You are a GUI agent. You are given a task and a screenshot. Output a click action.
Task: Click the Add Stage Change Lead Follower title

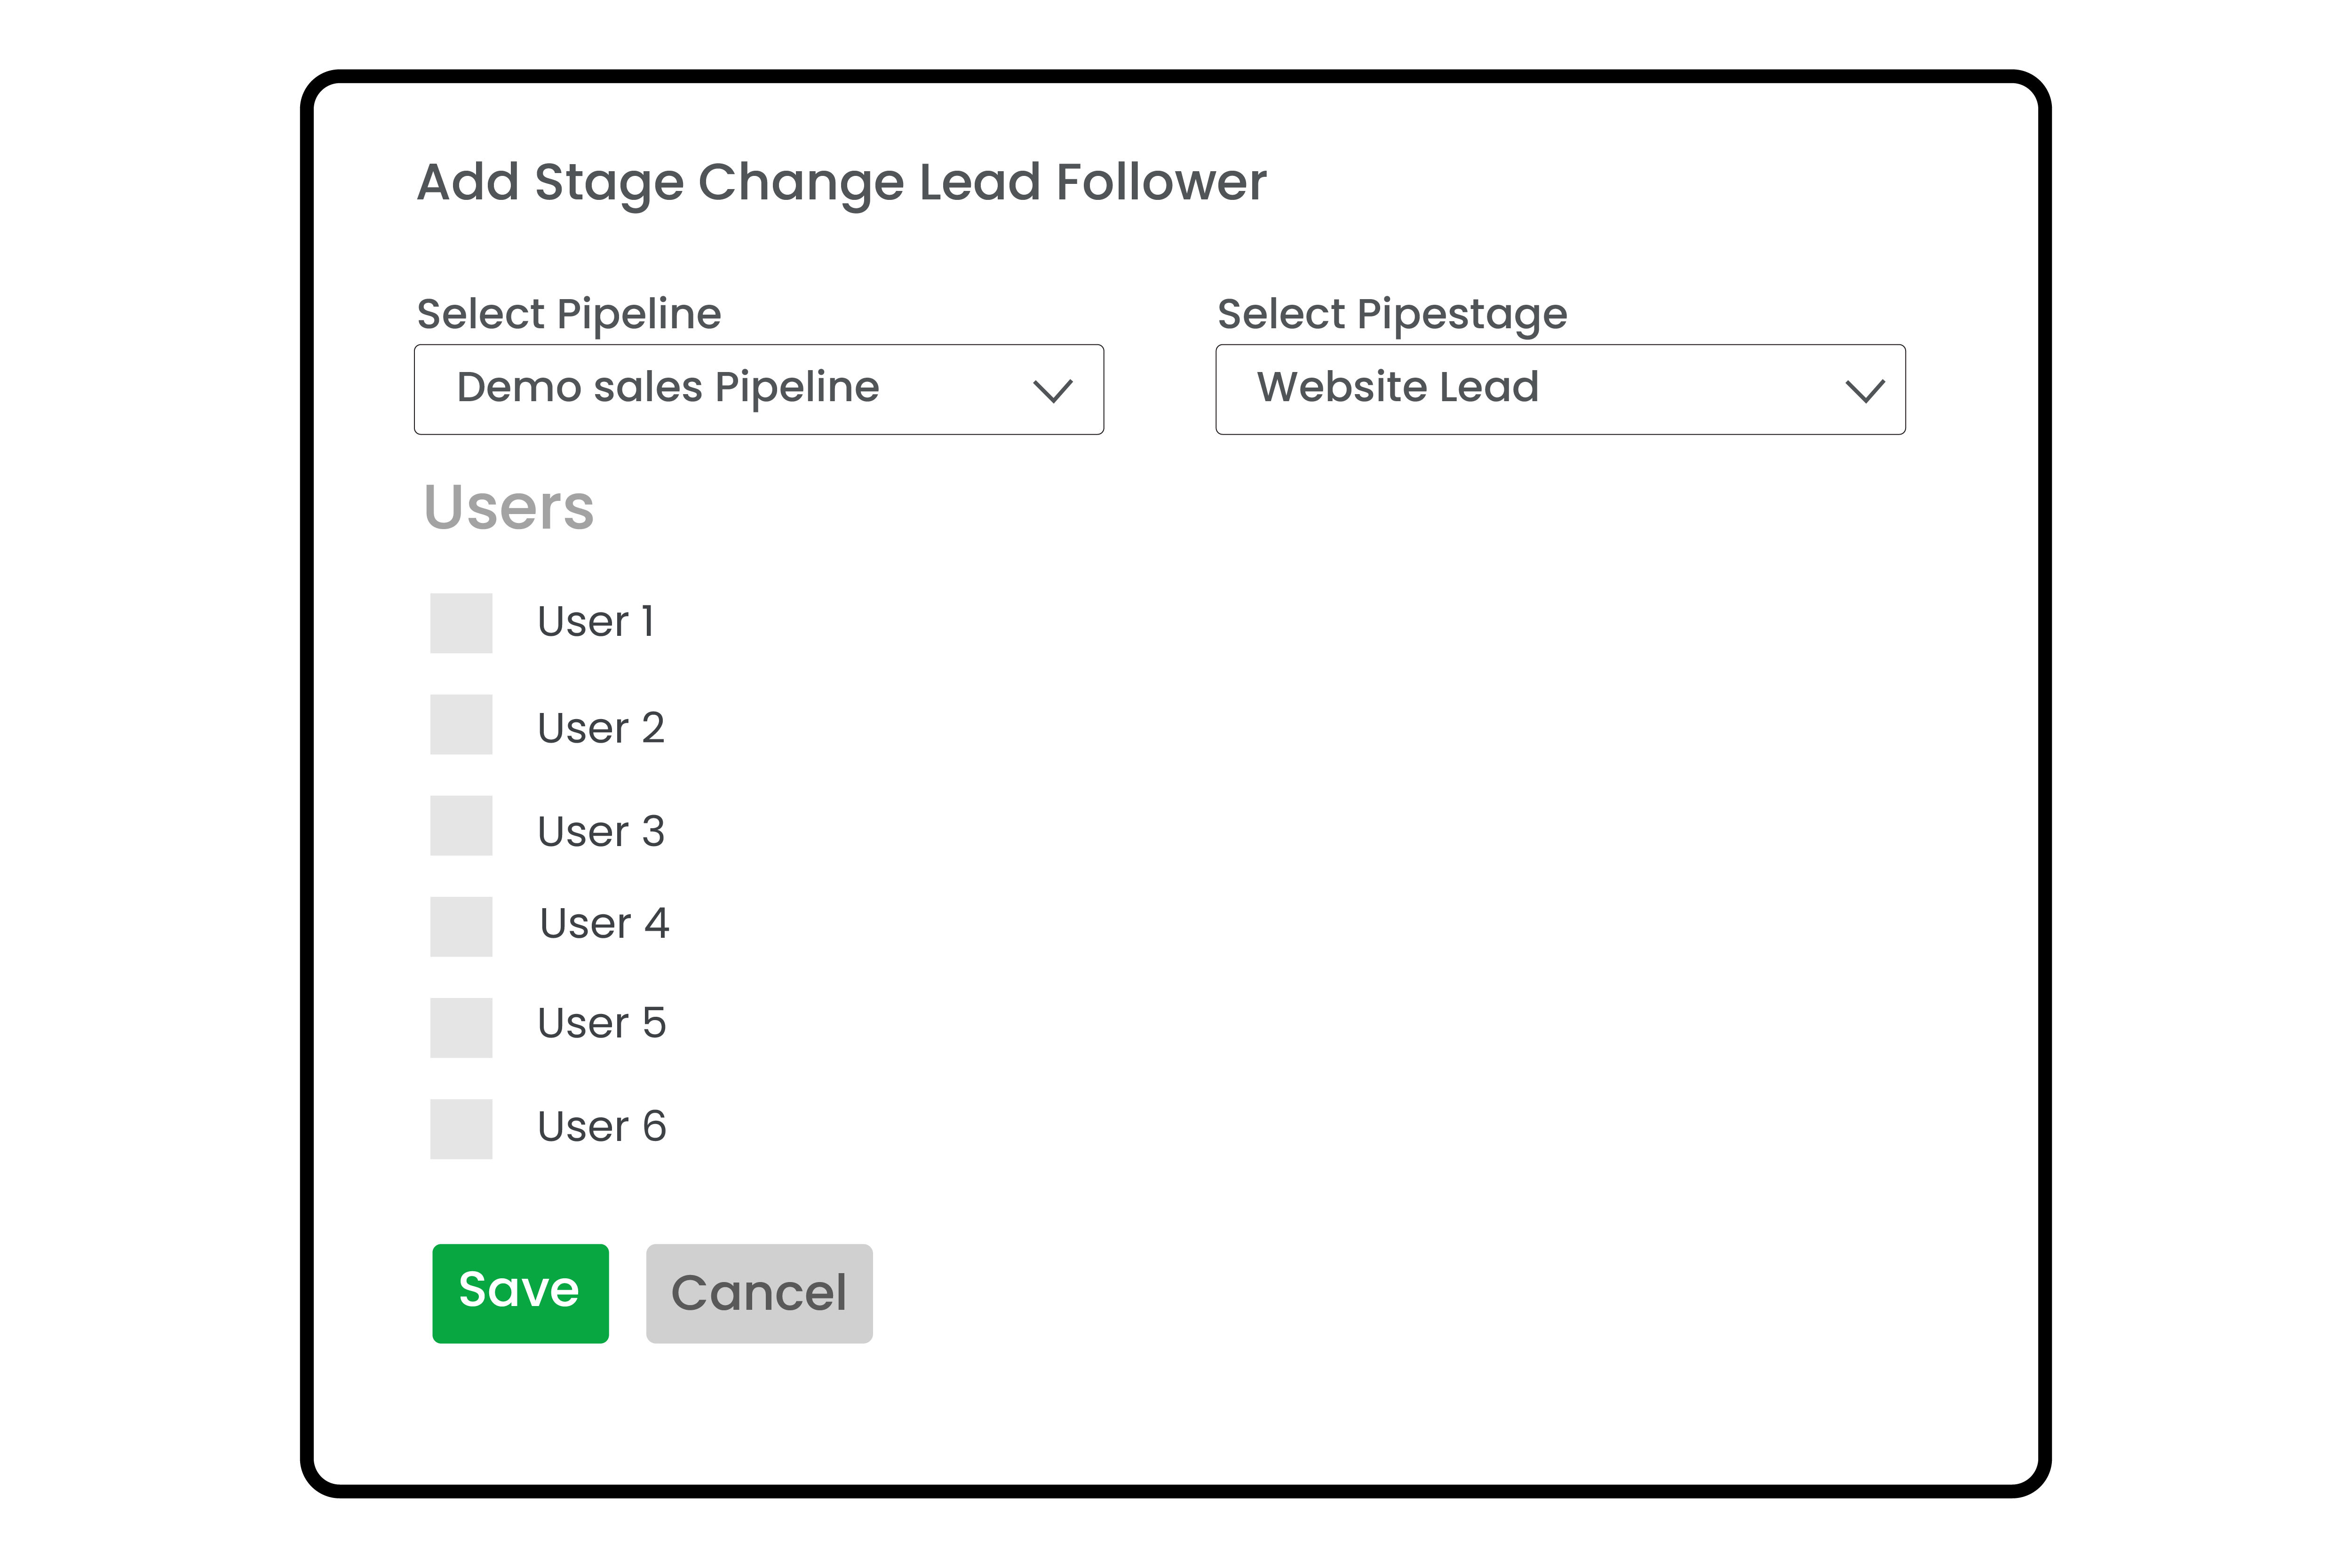tap(841, 182)
